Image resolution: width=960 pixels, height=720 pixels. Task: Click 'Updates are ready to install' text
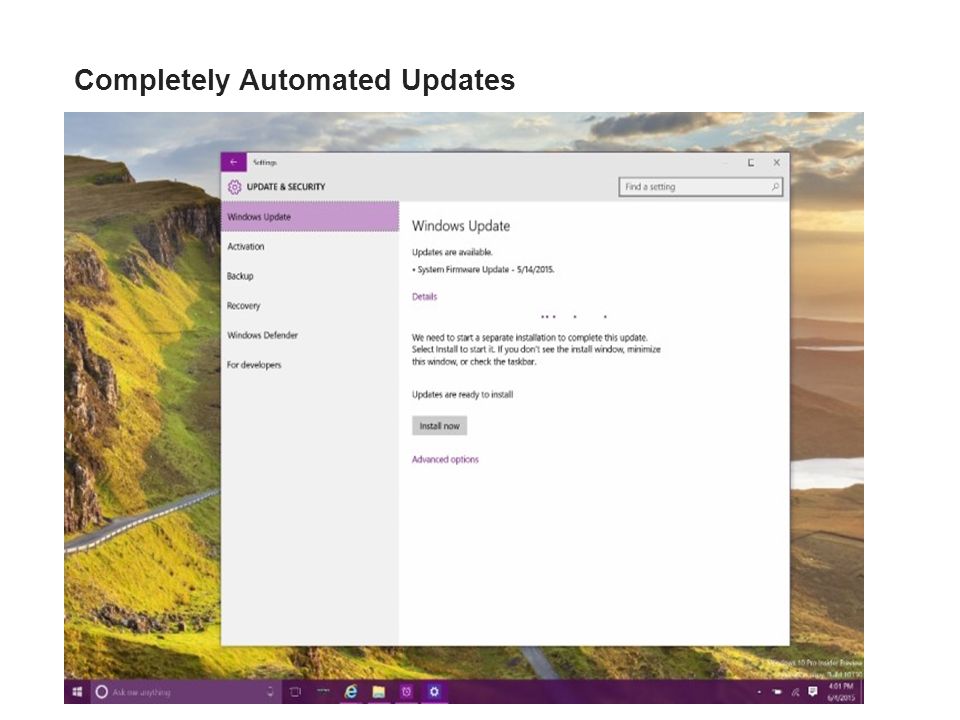point(462,394)
